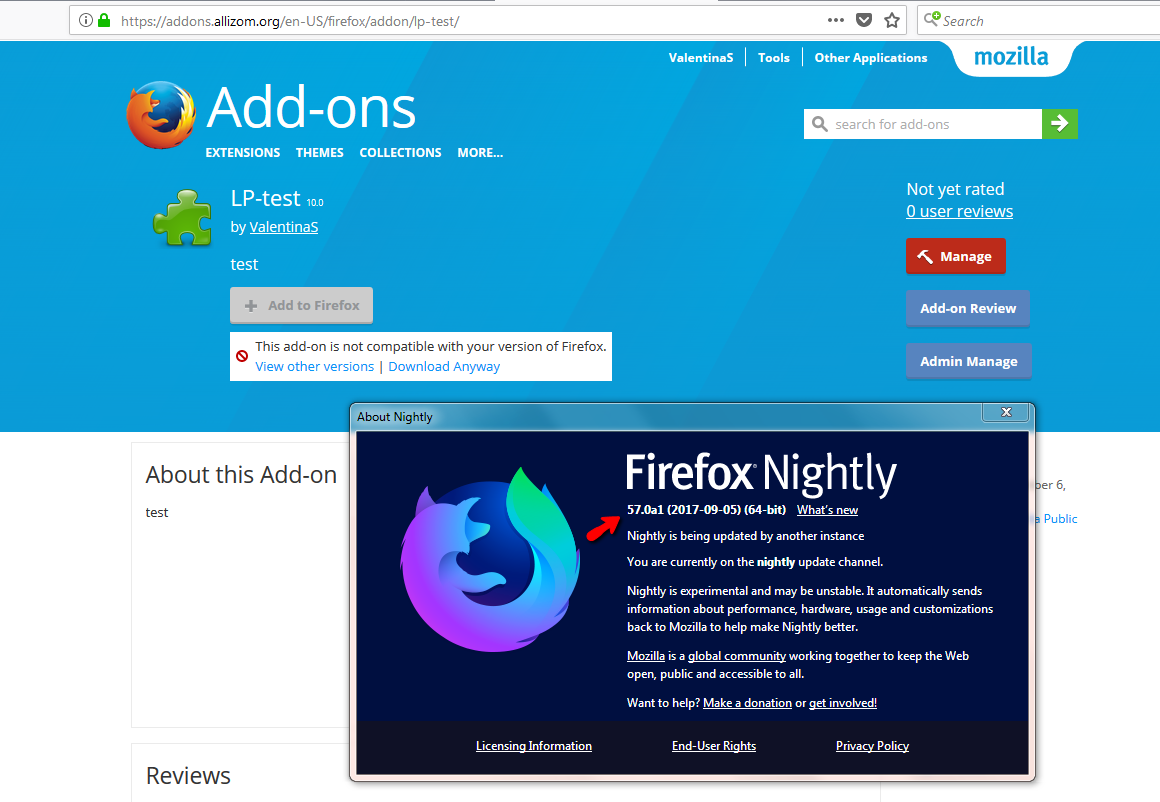The height and width of the screenshot is (802, 1160).
Task: Click the Mozilla link in About dialog
Action: 646,656
